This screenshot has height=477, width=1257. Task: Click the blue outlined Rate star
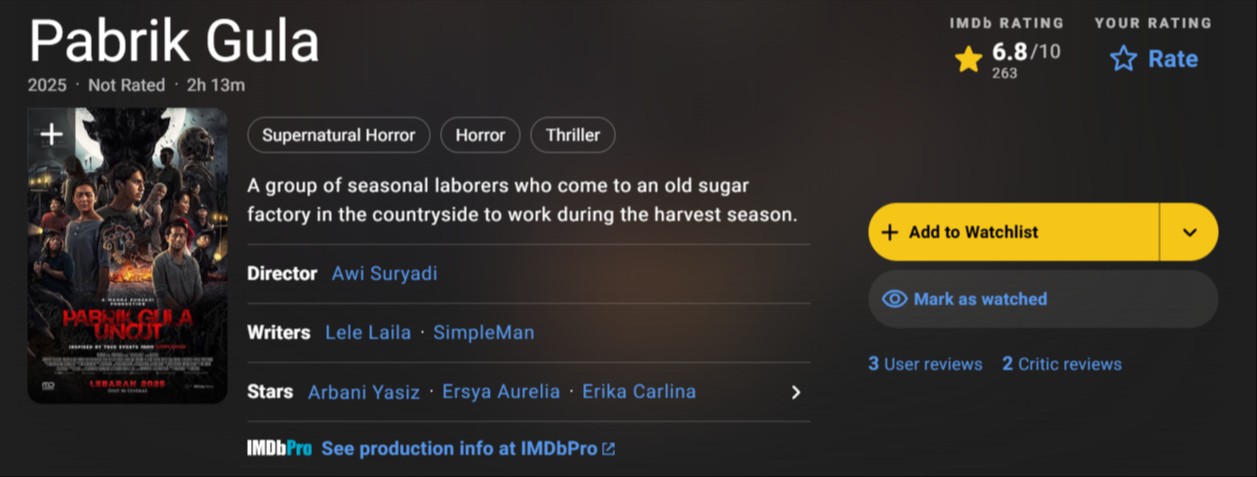pyautogui.click(x=1124, y=59)
